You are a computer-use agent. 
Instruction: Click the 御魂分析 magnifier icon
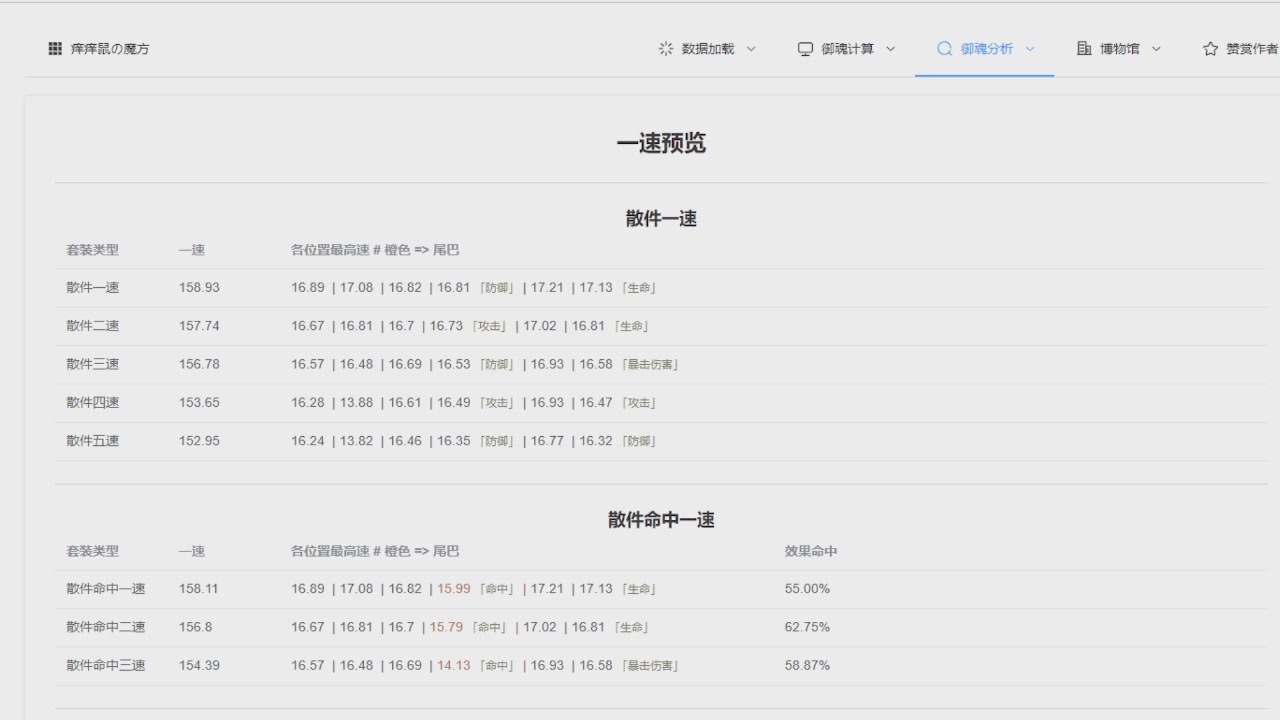pos(944,49)
